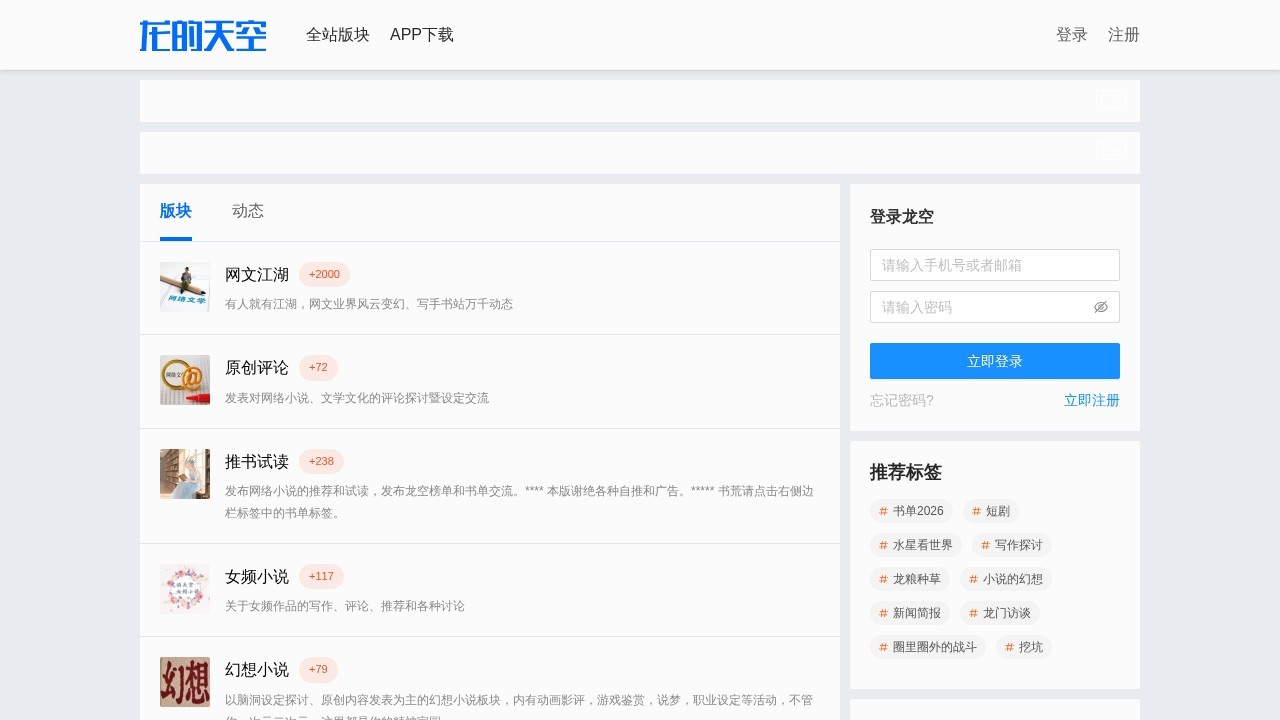Click the 立即注册 link
Viewport: 1280px width, 720px height.
tap(1091, 400)
